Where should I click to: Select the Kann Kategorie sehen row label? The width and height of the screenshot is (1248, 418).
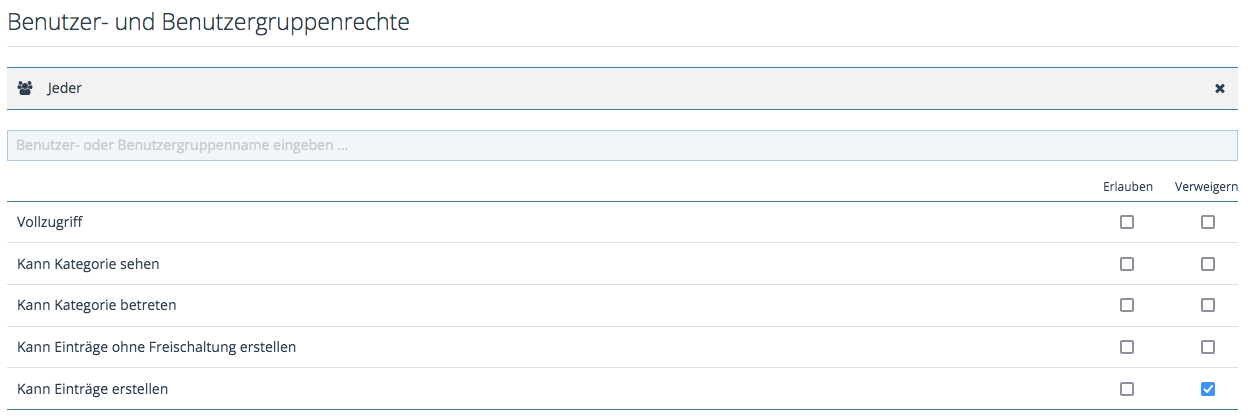pyautogui.click(x=88, y=264)
